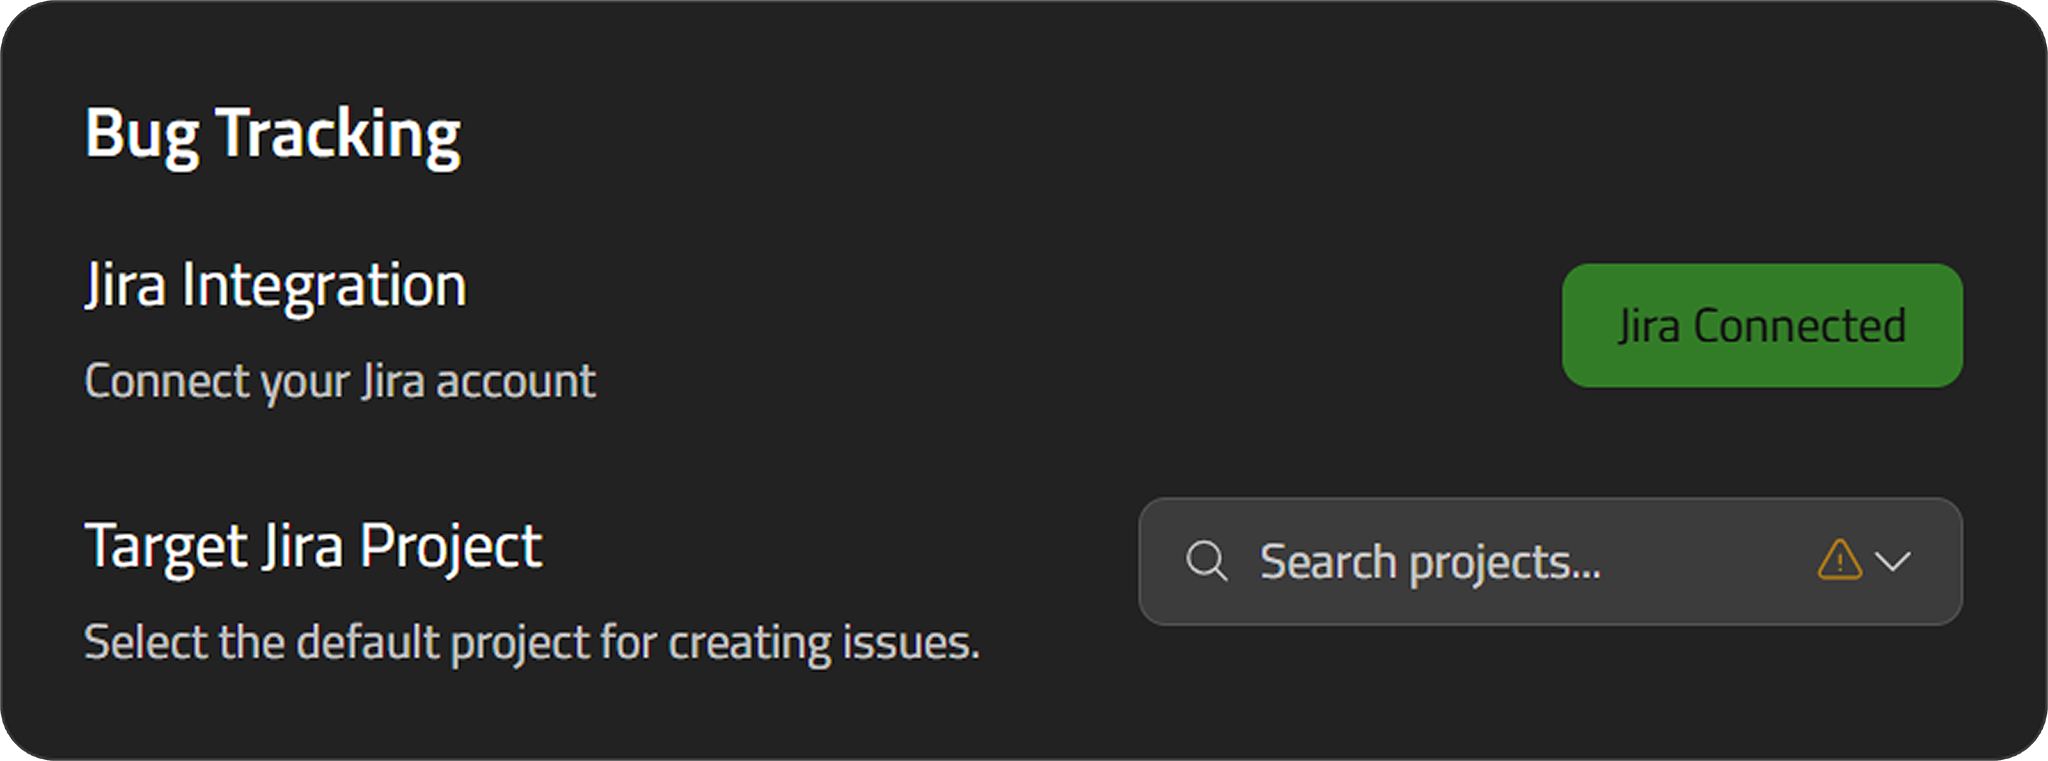Open the alert icon in project selector
The image size is (2048, 761).
point(1839,559)
